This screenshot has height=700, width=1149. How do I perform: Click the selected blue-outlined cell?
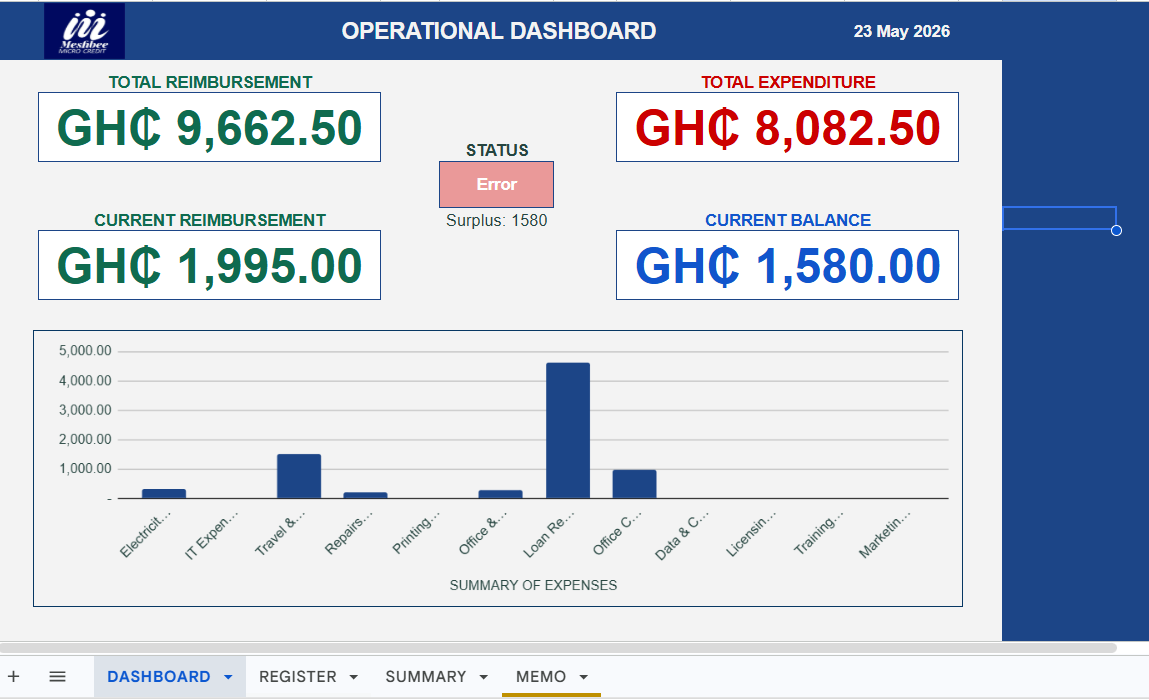click(x=1059, y=218)
